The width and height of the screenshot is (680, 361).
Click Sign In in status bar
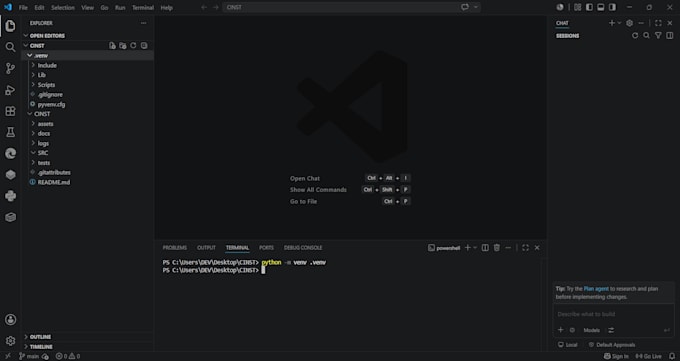coord(616,356)
